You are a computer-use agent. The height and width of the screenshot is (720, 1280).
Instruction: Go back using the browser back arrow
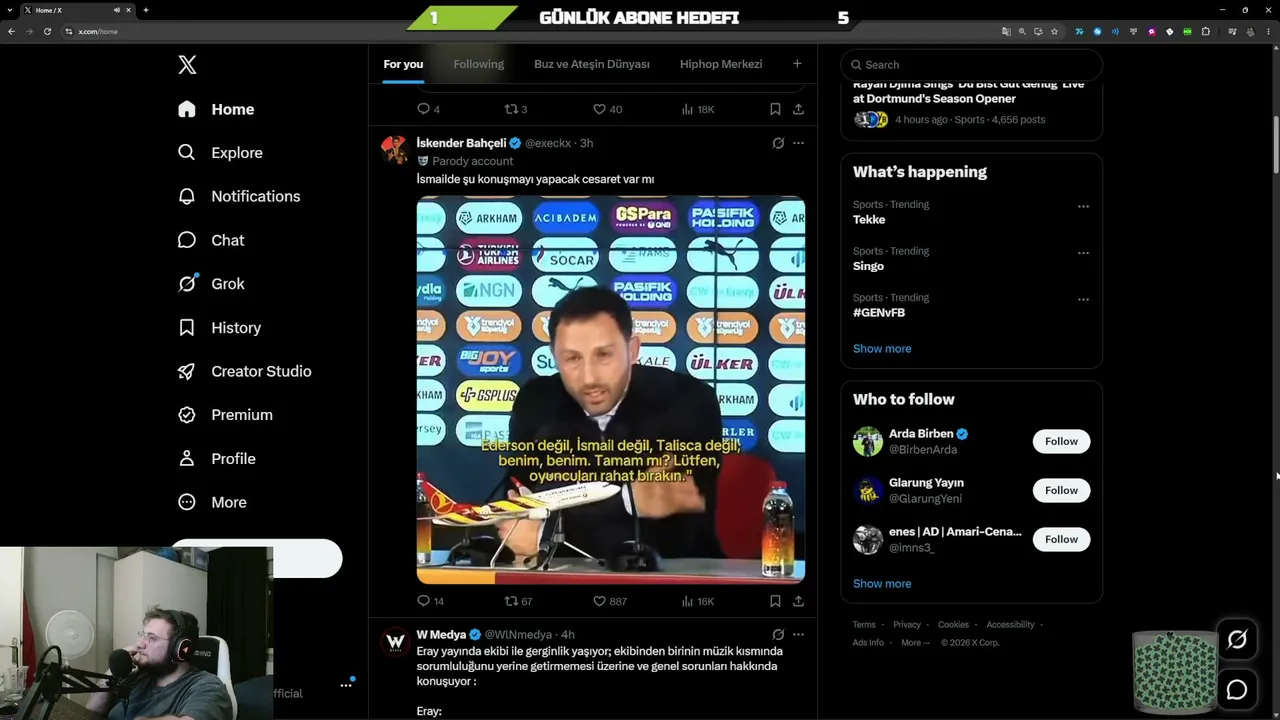tap(11, 31)
